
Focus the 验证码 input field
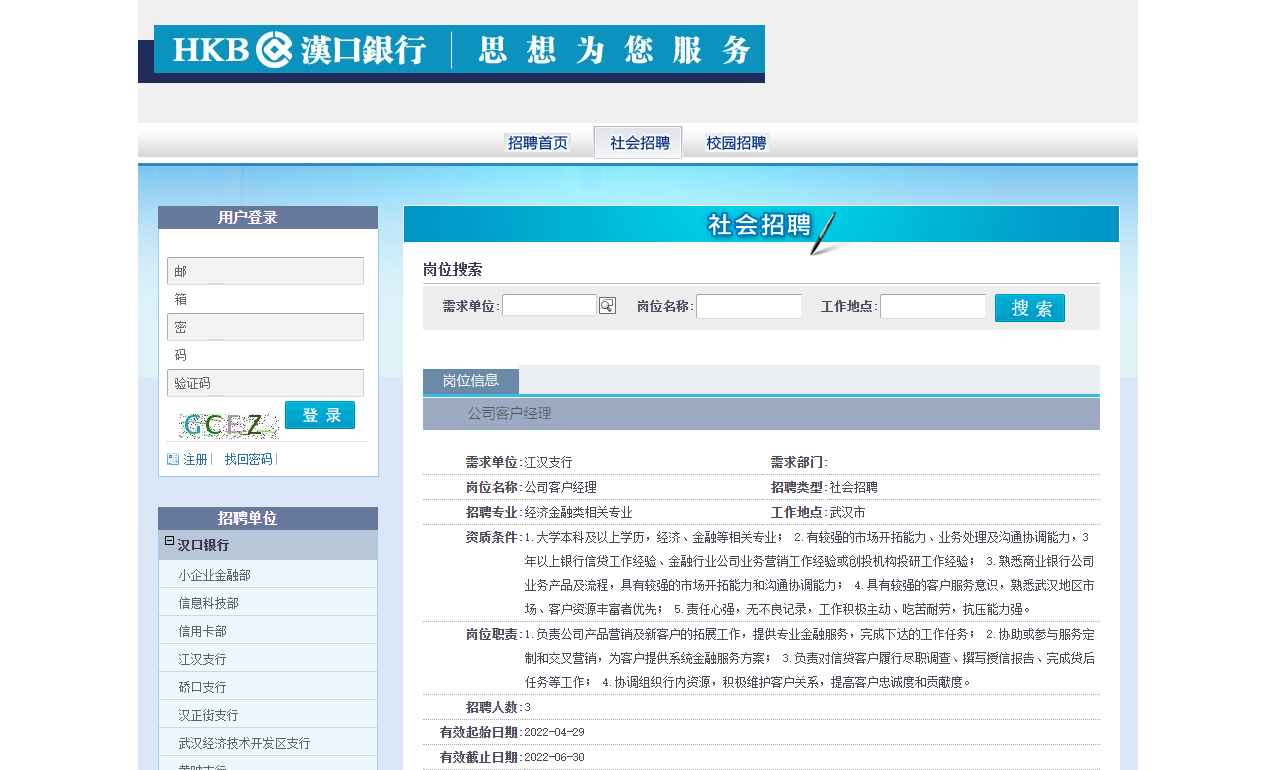point(265,383)
